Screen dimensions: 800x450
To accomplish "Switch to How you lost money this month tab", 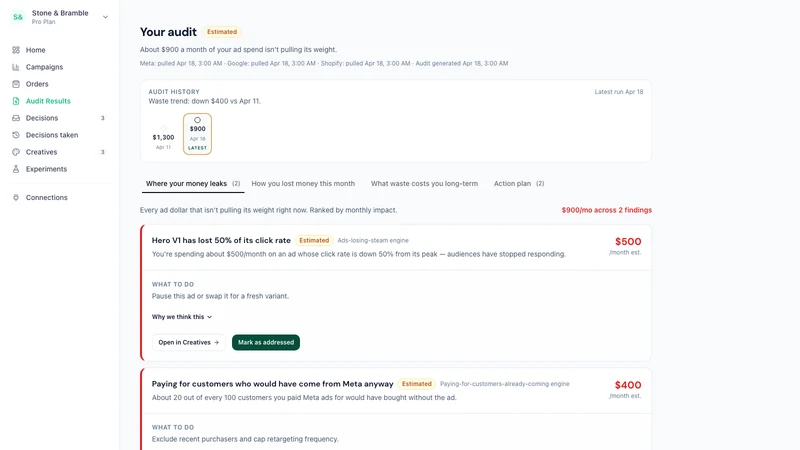I will point(303,184).
